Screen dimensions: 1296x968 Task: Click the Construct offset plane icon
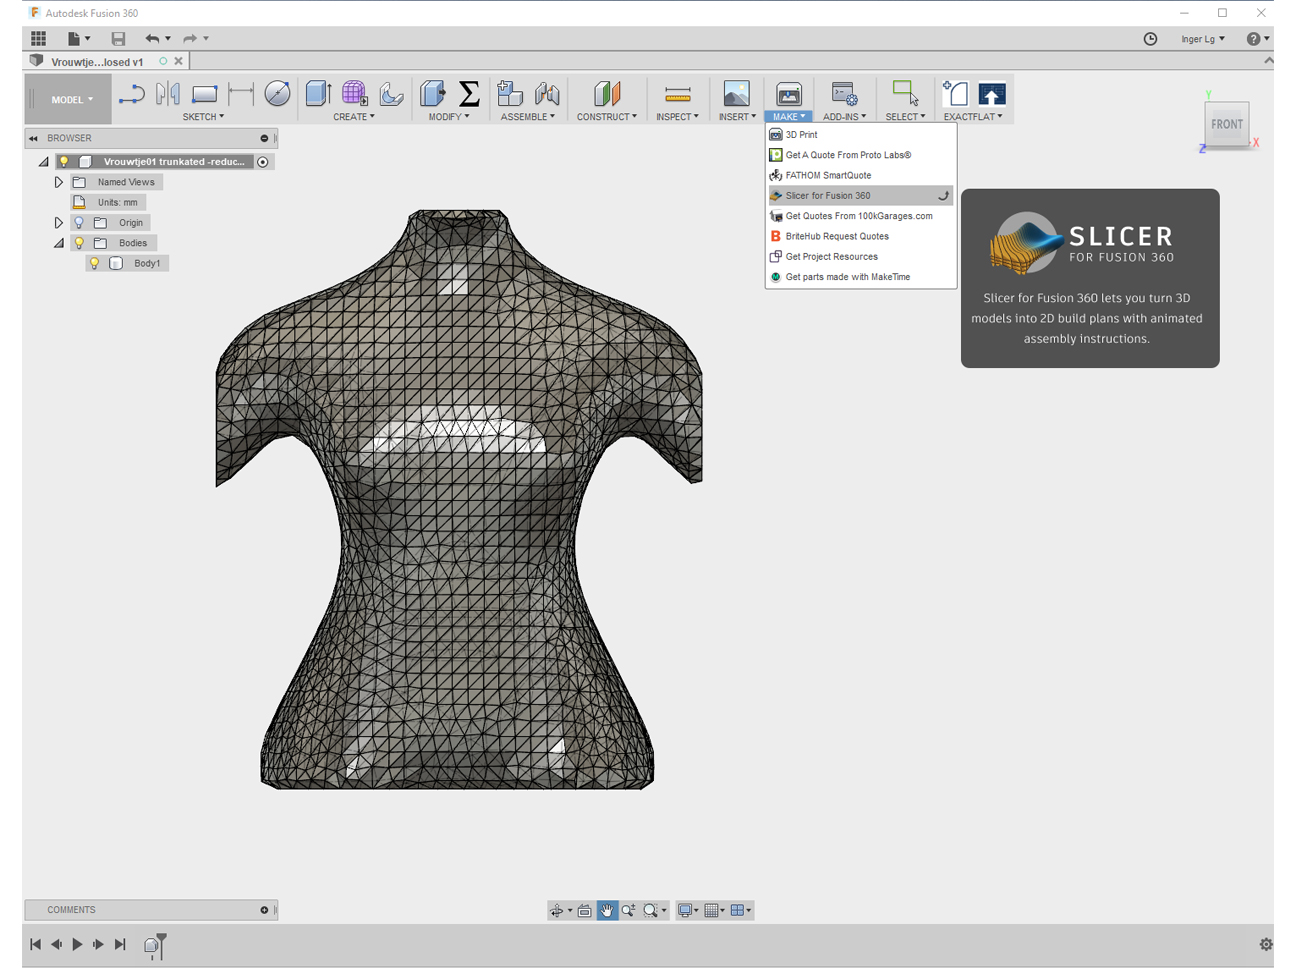click(607, 94)
